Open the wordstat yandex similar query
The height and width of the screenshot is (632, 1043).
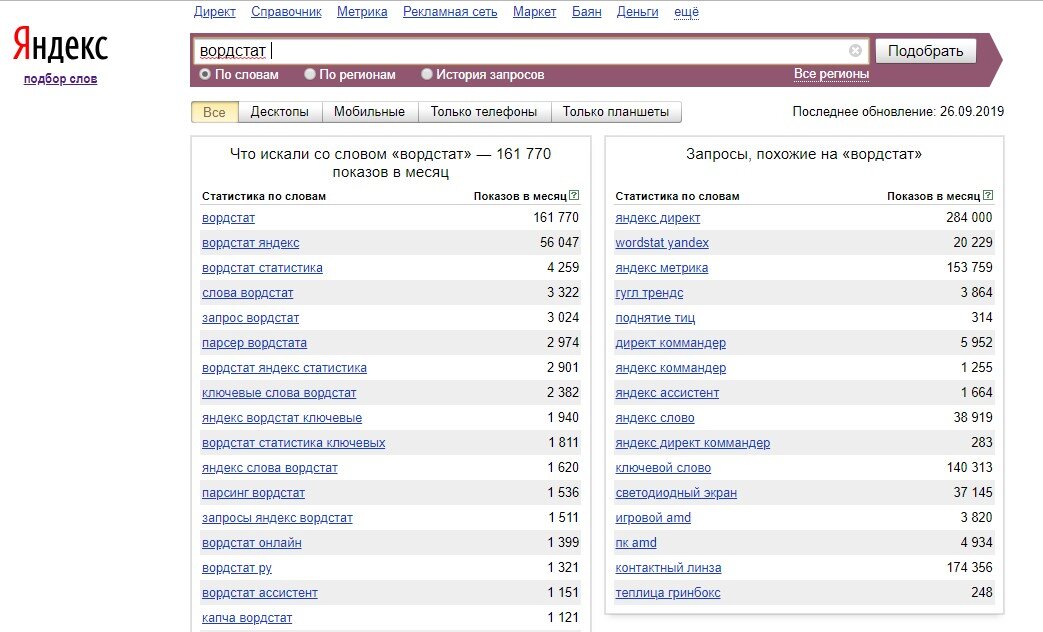point(662,243)
